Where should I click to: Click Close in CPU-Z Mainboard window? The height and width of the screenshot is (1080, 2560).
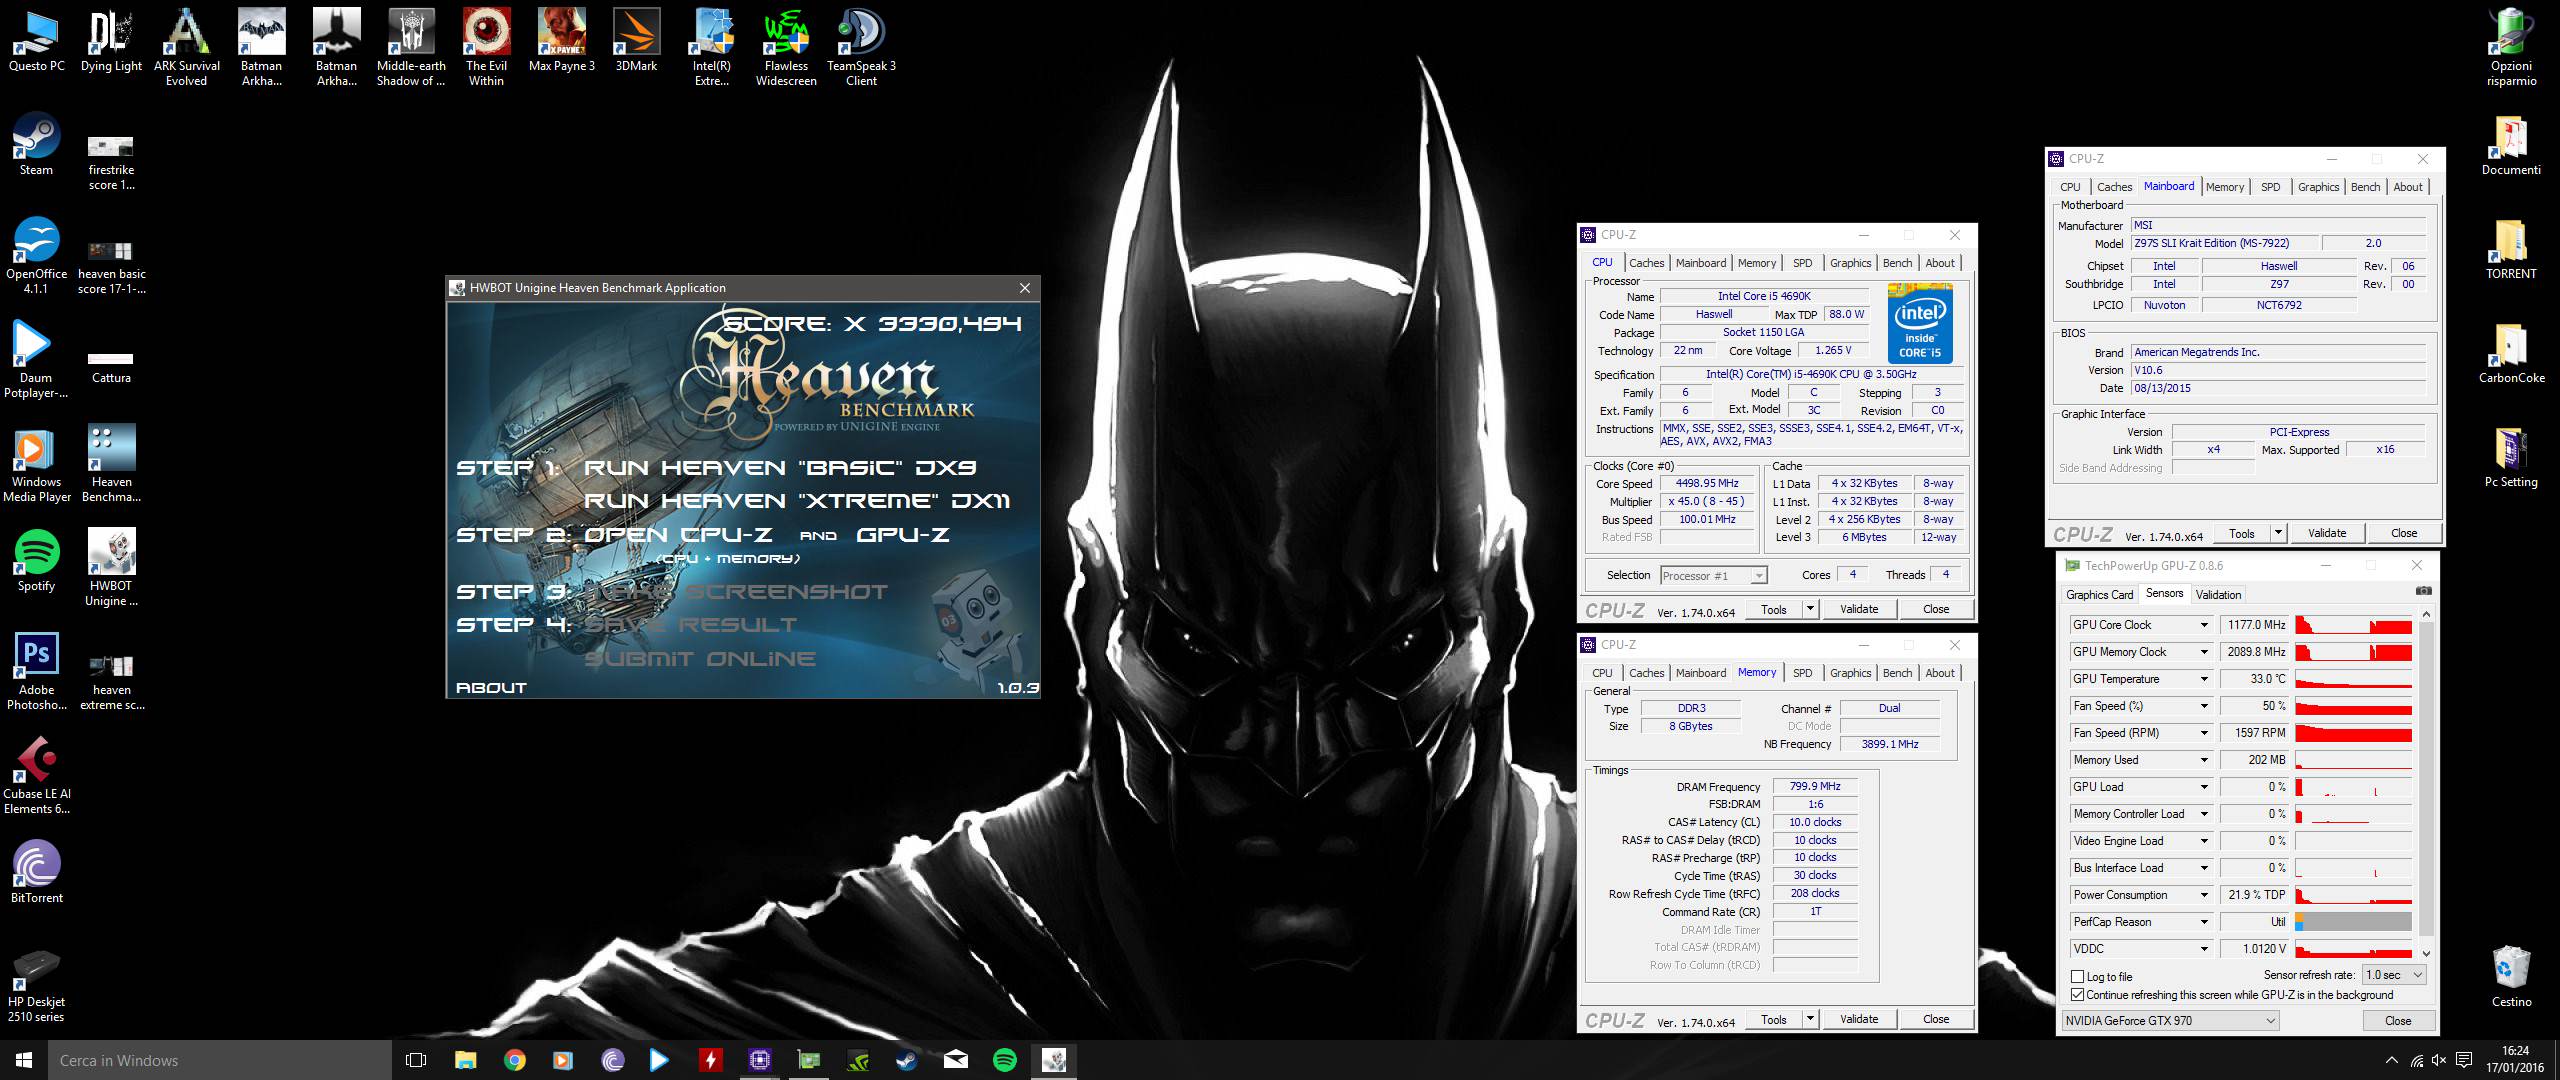[x=2403, y=533]
